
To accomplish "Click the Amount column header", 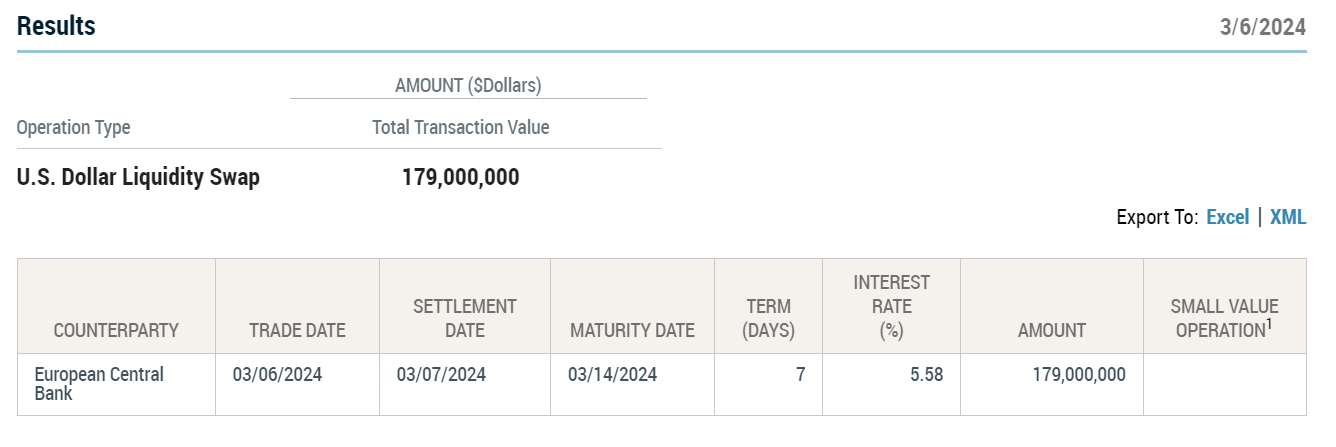I will (1051, 330).
